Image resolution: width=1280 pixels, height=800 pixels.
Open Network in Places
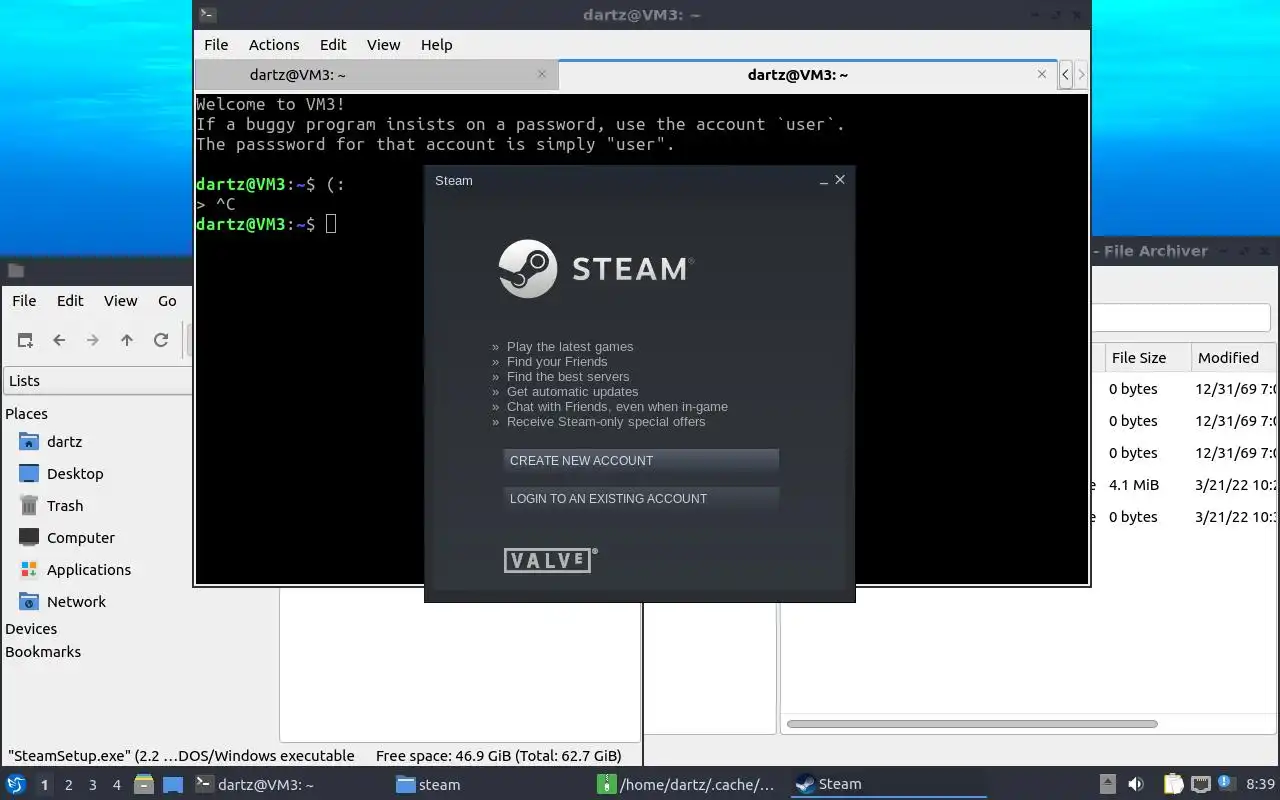pyautogui.click(x=76, y=602)
